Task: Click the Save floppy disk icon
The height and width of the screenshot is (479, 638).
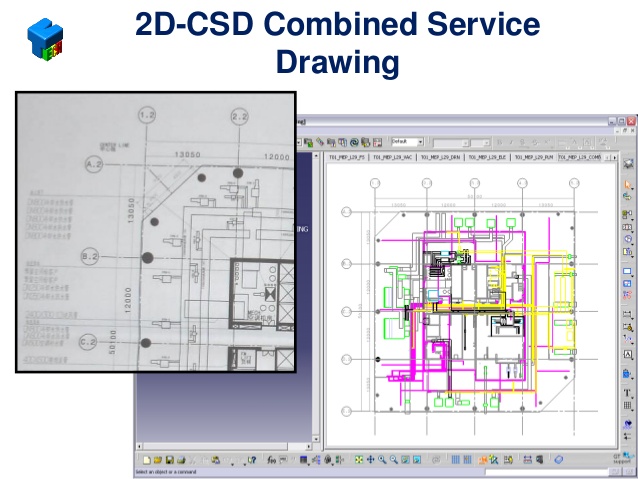Action: (169, 460)
